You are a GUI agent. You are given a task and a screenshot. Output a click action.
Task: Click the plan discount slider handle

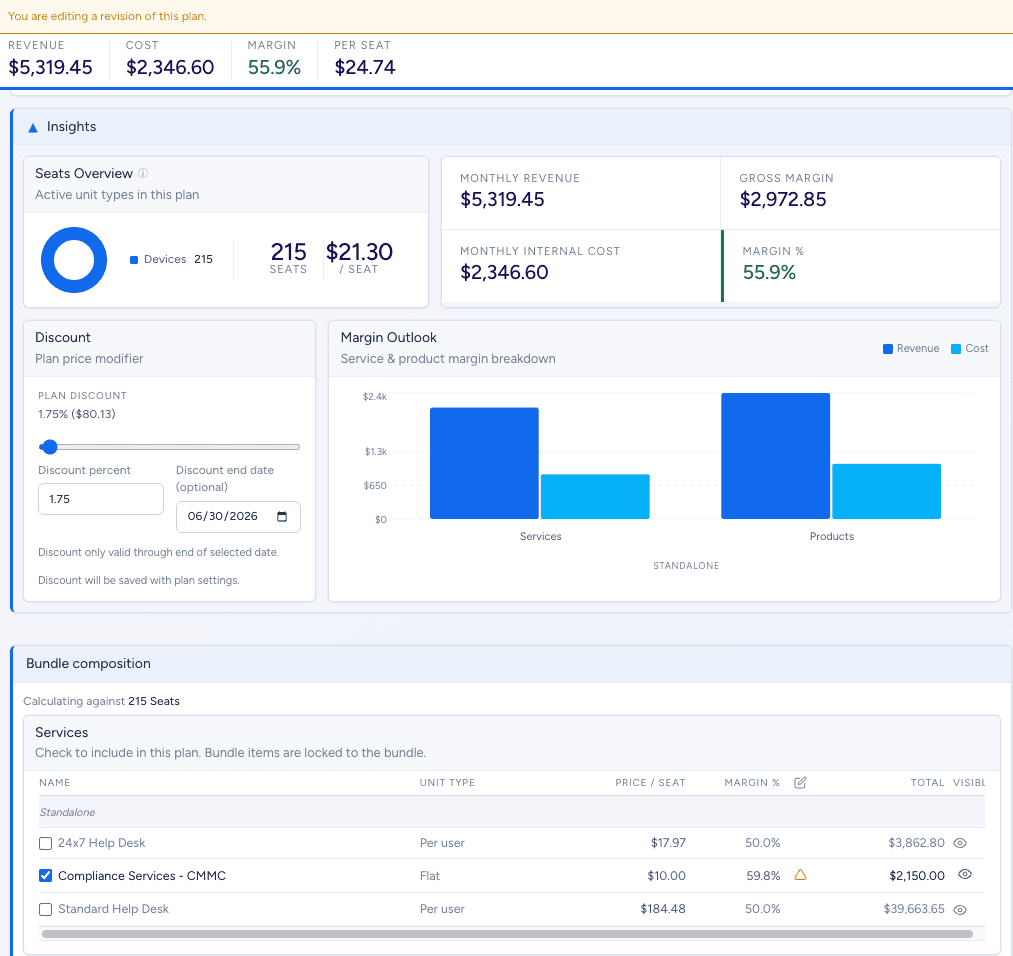click(x=49, y=447)
